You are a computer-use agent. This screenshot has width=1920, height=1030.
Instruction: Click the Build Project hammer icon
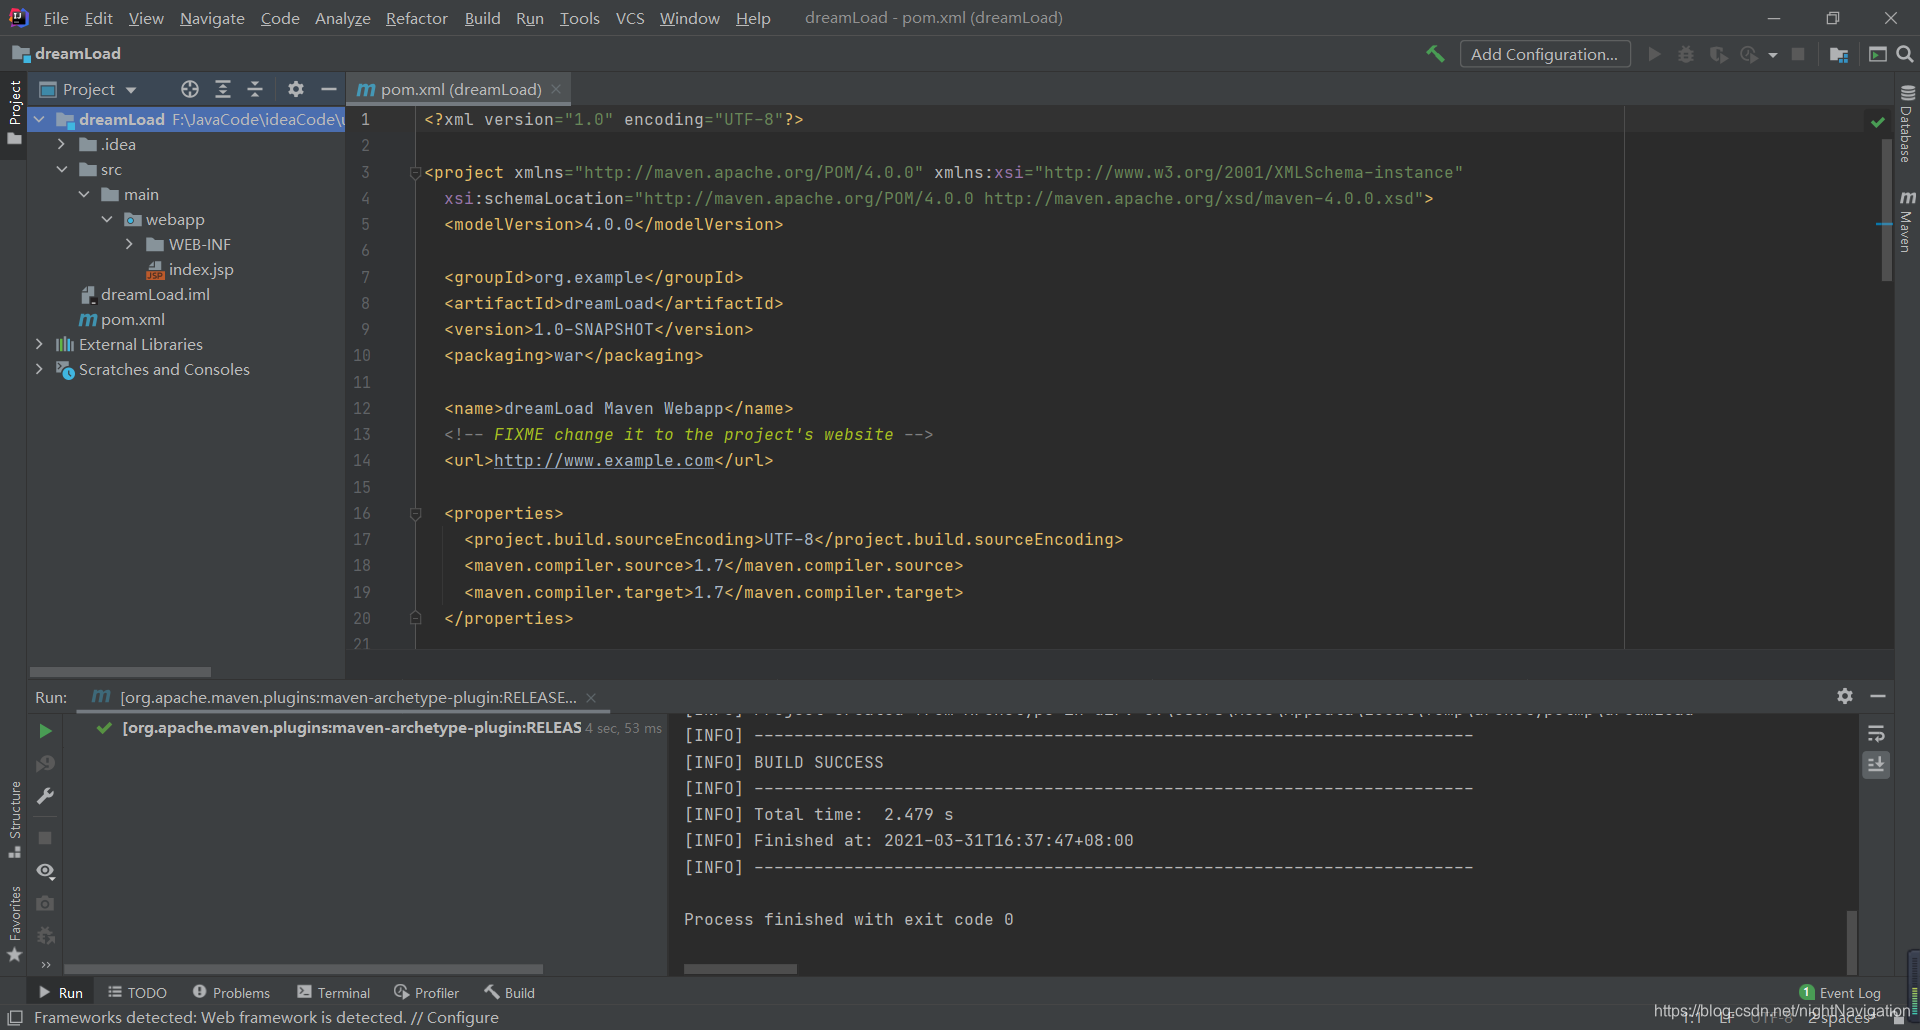(1435, 54)
